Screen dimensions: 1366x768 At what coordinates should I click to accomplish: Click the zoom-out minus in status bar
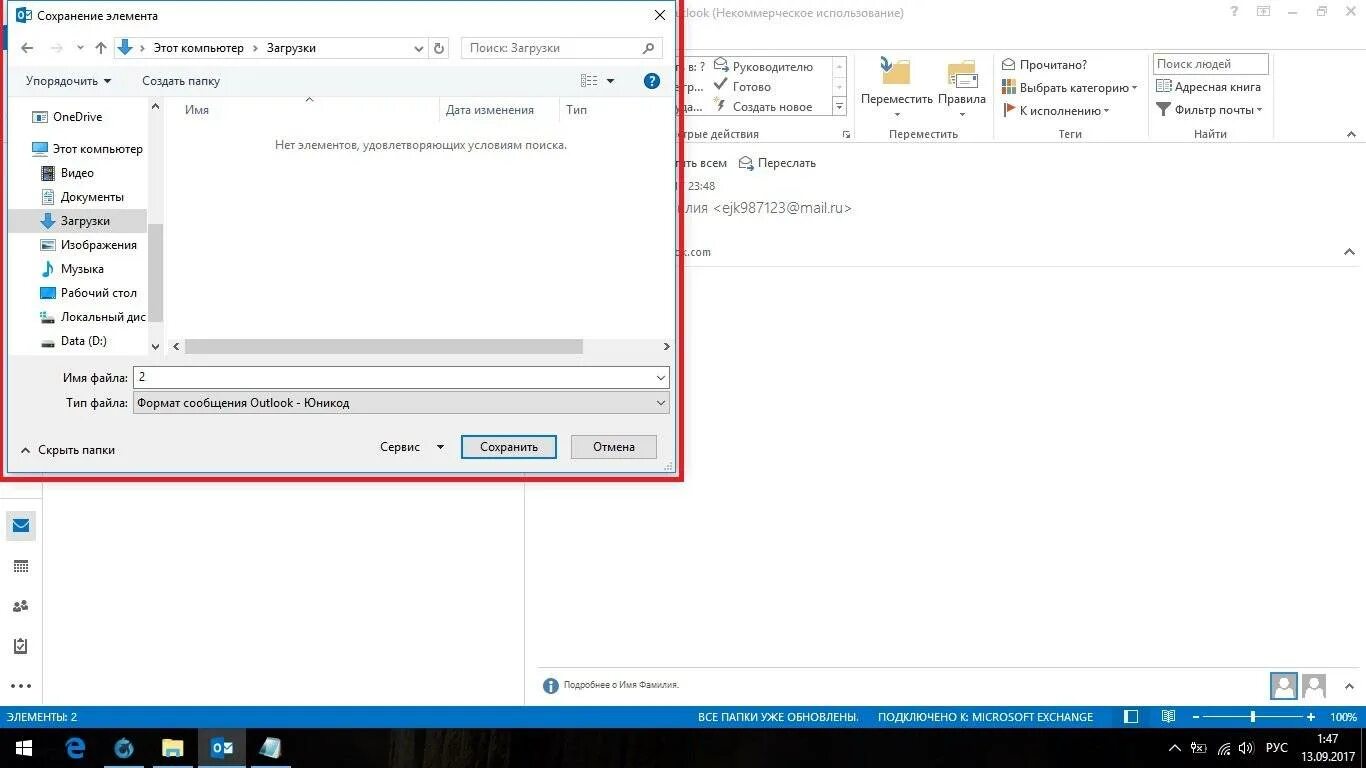pyautogui.click(x=1195, y=717)
